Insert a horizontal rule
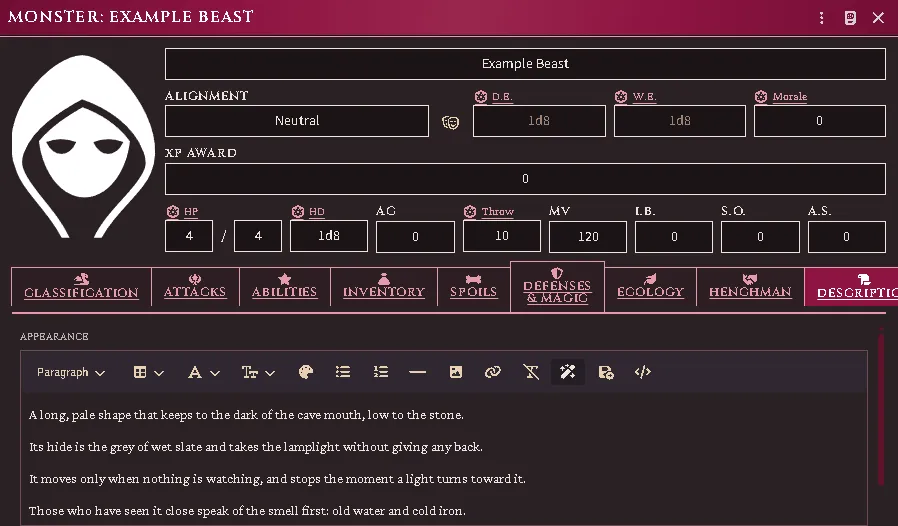This screenshot has height=526, width=898. point(418,372)
